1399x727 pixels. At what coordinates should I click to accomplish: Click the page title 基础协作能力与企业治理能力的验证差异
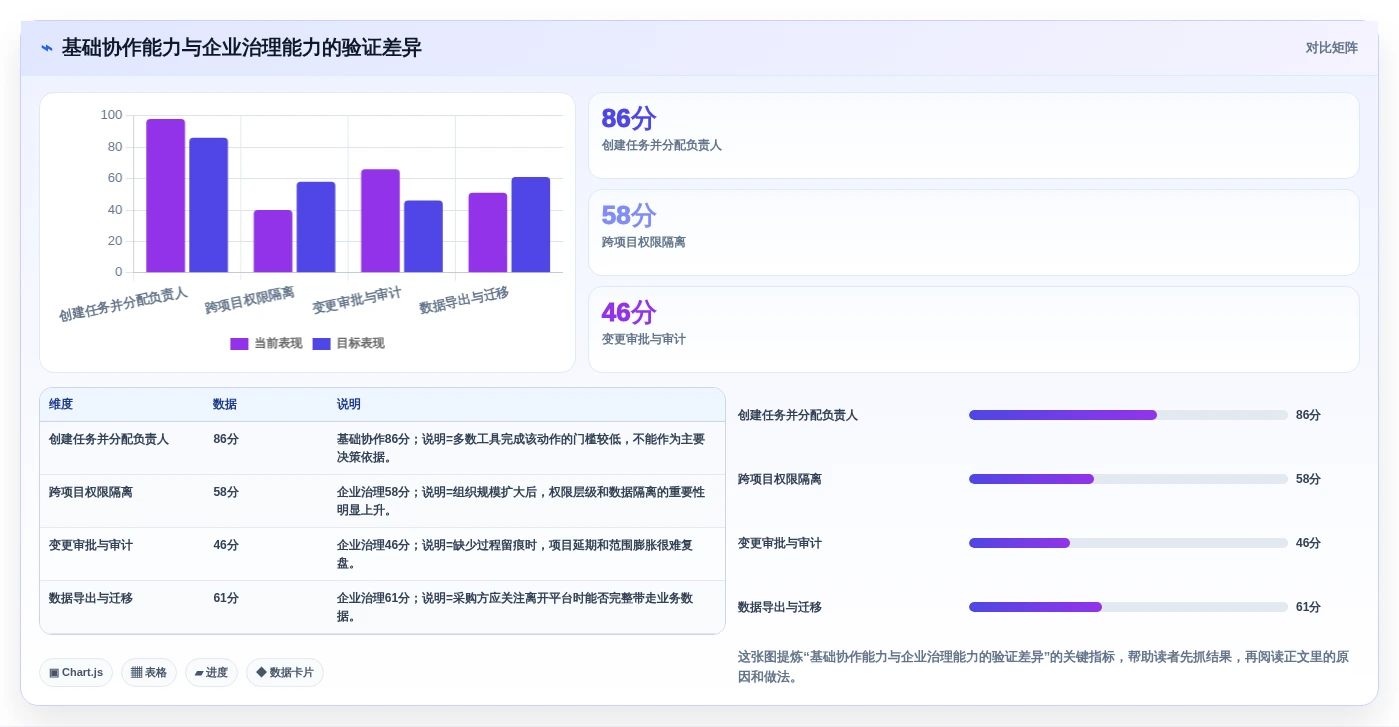click(x=242, y=48)
